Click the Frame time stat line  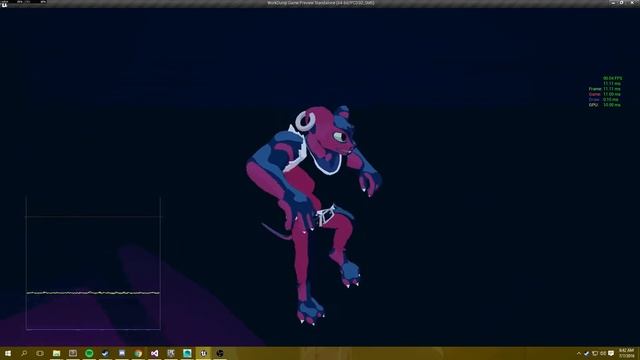pos(604,89)
